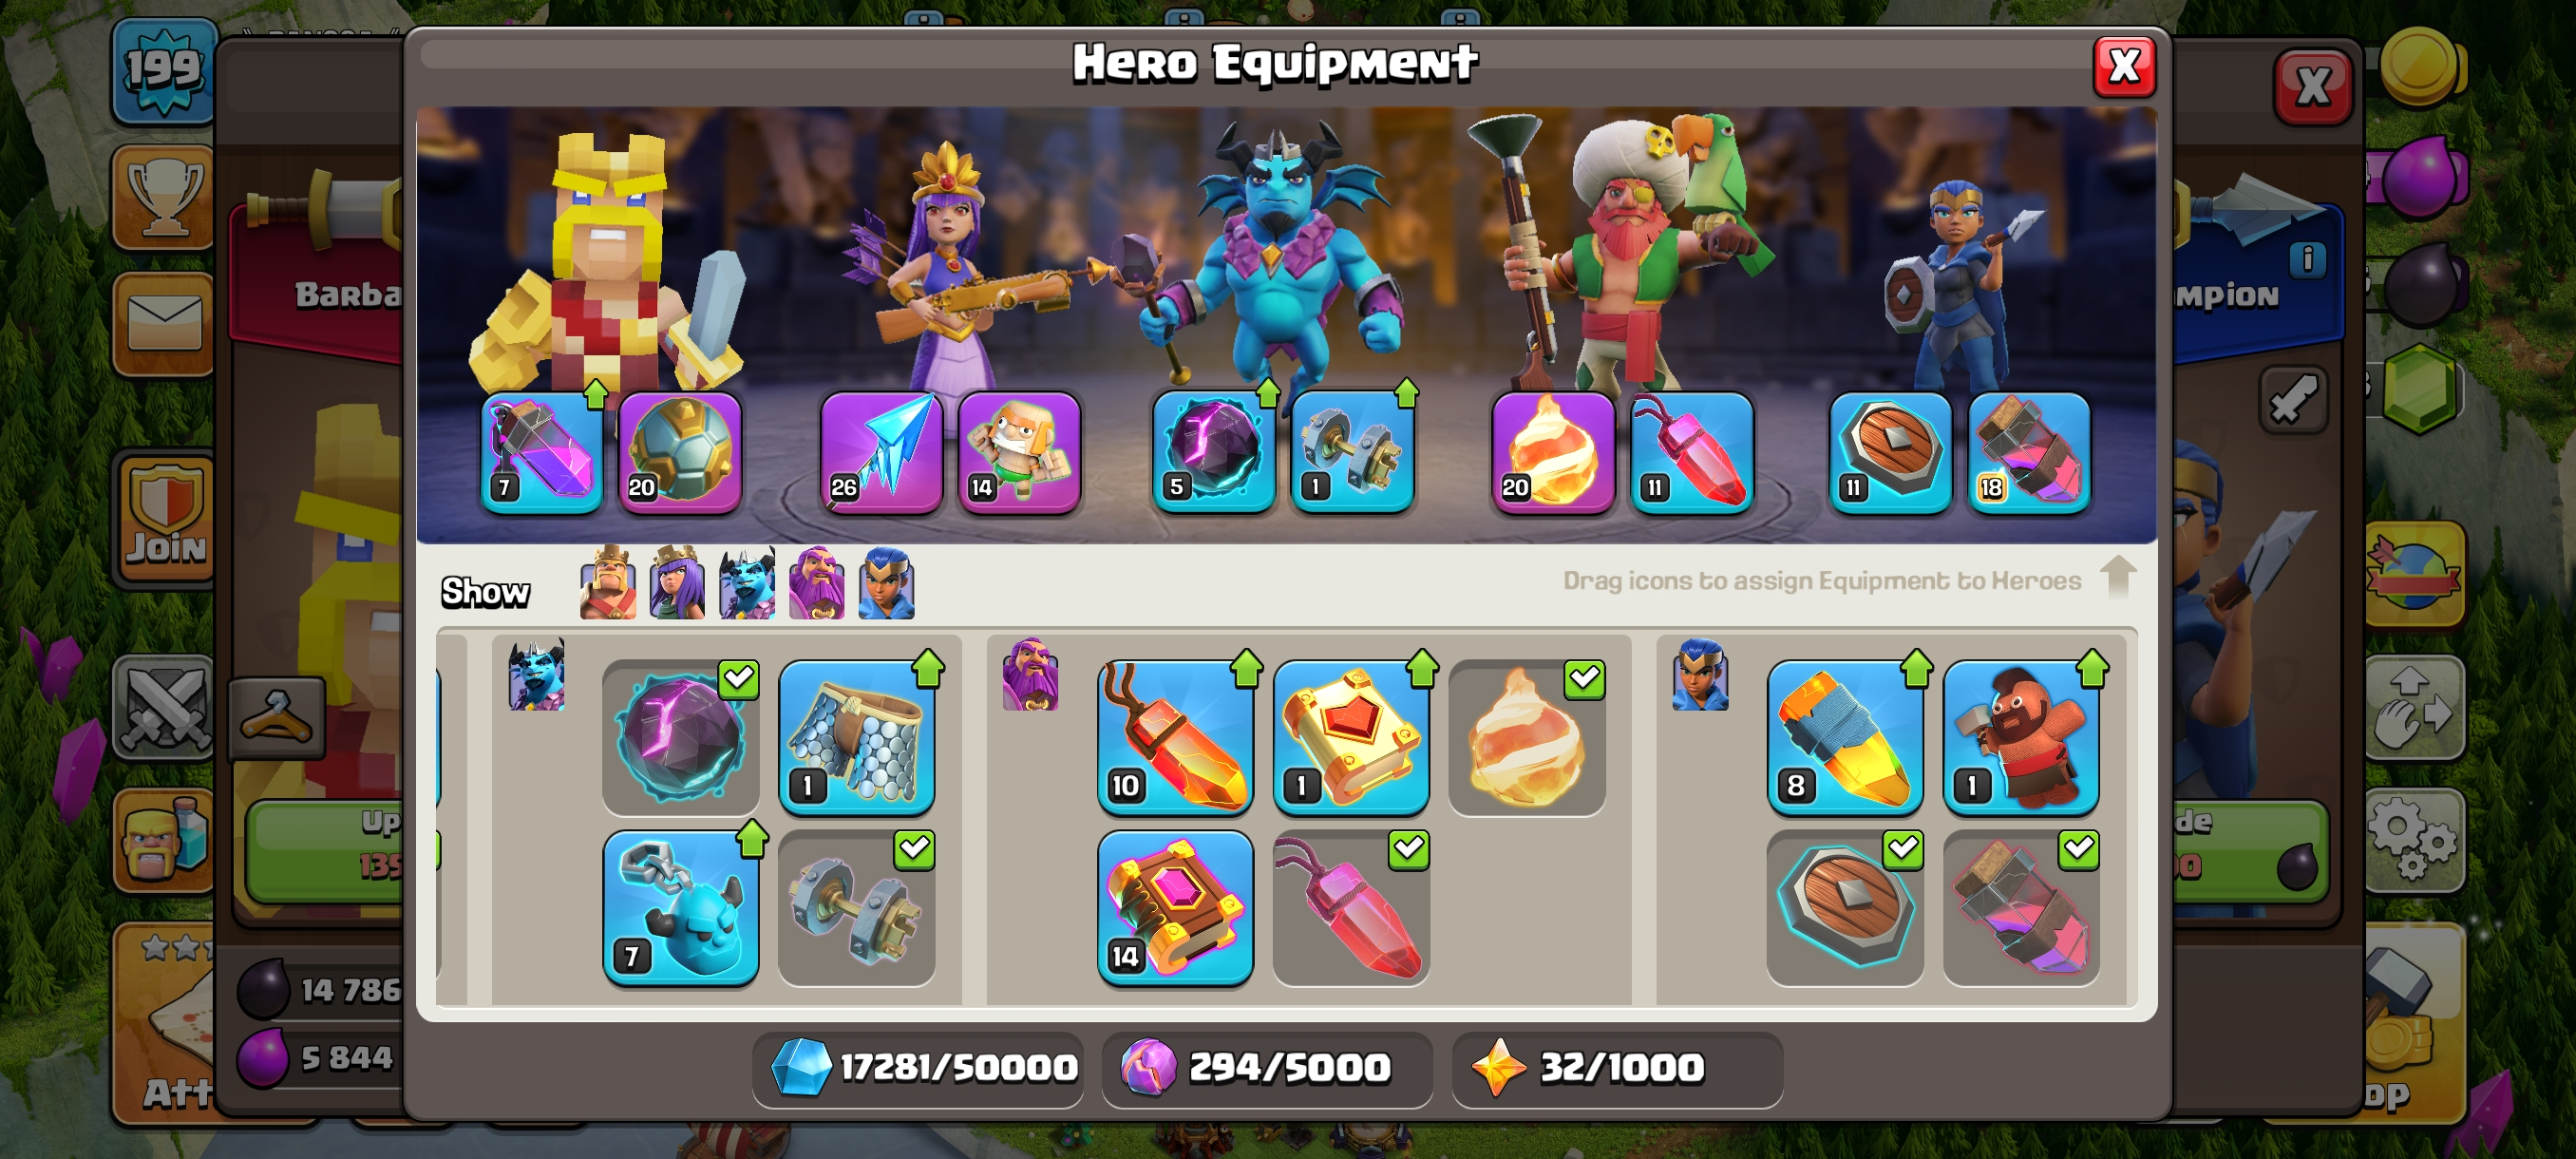This screenshot has width=2576, height=1159.
Task: Close the Hero Equipment window
Action: (2124, 67)
